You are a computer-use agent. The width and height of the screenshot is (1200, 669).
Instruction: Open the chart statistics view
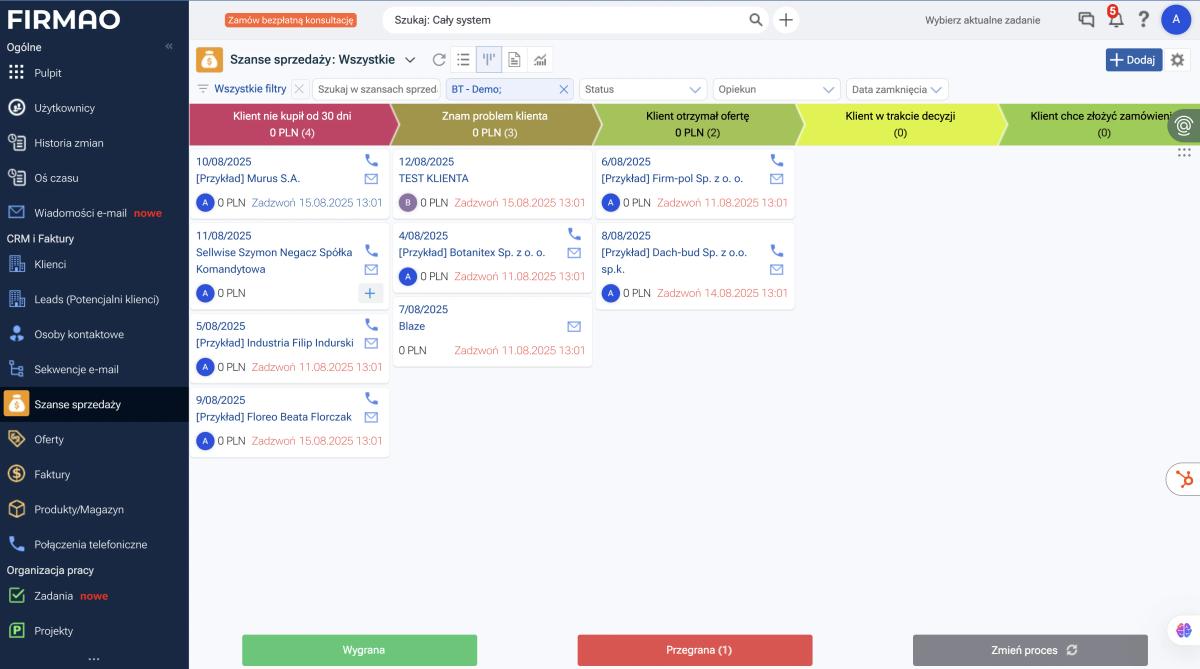click(x=540, y=60)
